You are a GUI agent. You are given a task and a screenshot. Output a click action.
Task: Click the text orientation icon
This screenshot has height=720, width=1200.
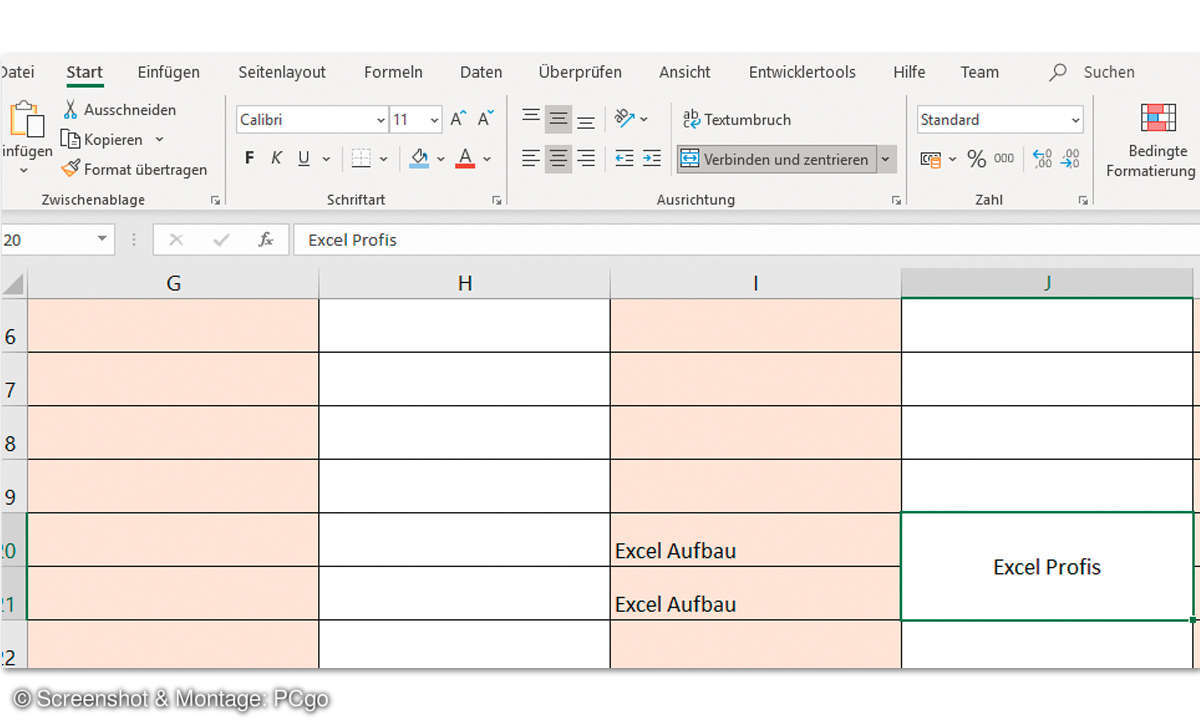[x=625, y=119]
